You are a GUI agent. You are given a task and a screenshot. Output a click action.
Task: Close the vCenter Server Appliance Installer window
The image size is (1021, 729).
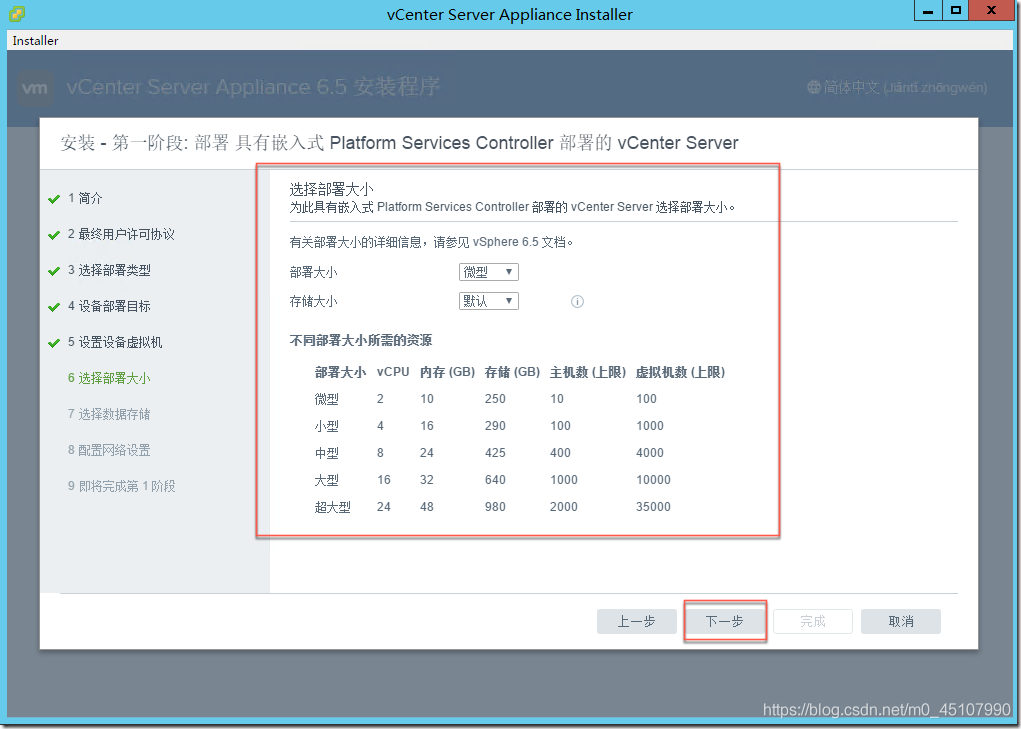[992, 11]
